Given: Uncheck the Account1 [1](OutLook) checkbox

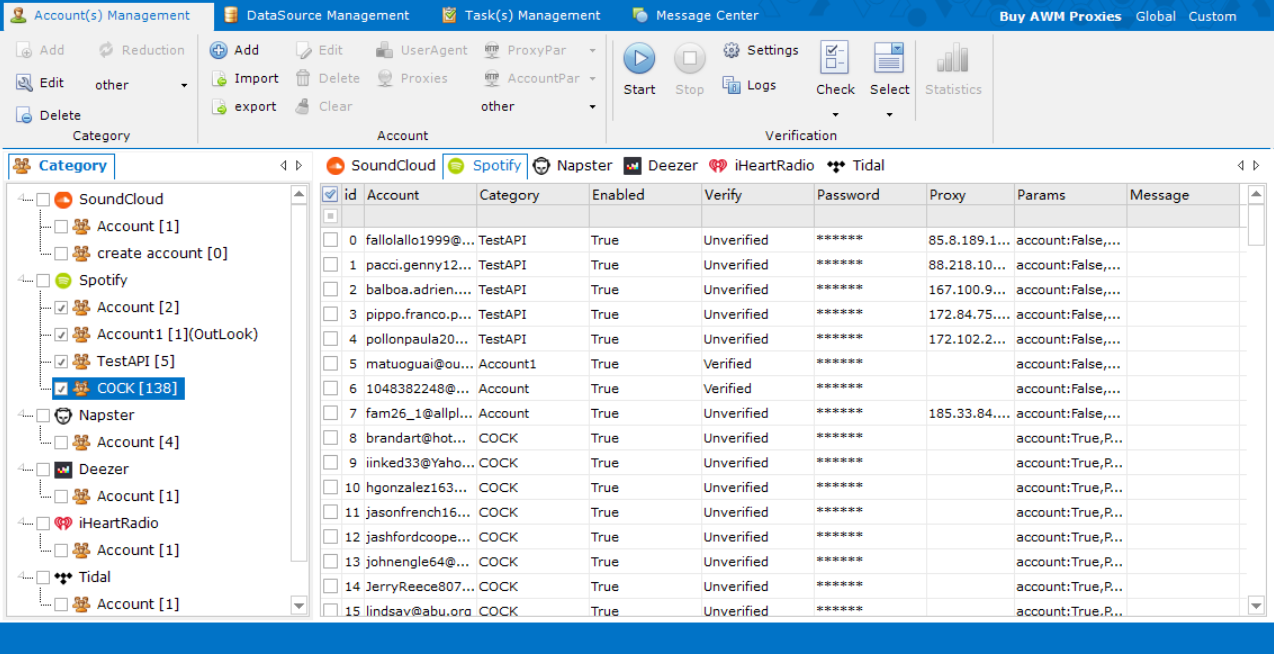Looking at the screenshot, I should (x=61, y=335).
